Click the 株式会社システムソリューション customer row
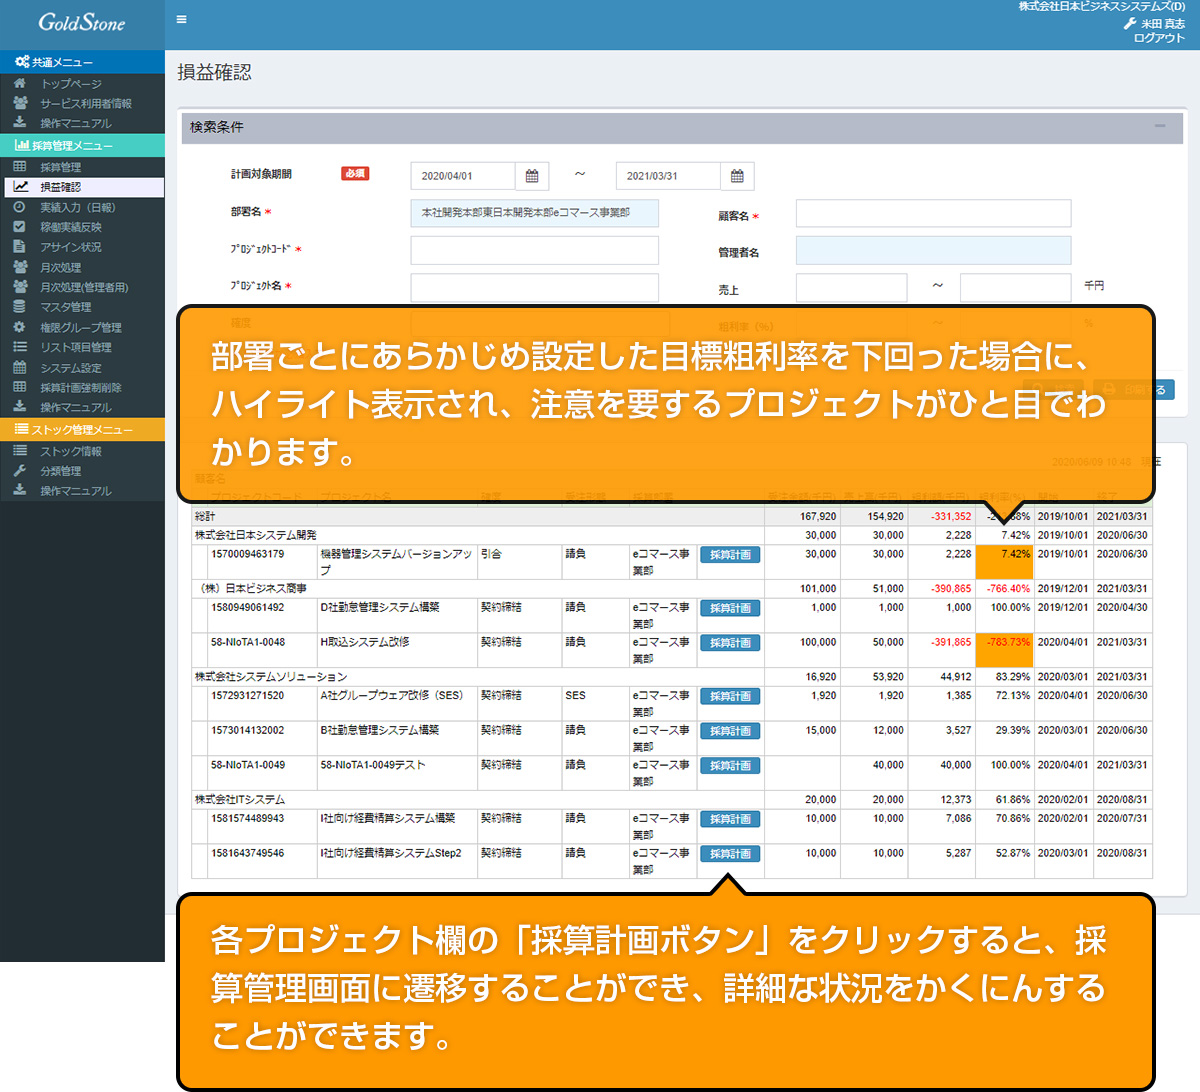The height and width of the screenshot is (1092, 1200). (672, 677)
